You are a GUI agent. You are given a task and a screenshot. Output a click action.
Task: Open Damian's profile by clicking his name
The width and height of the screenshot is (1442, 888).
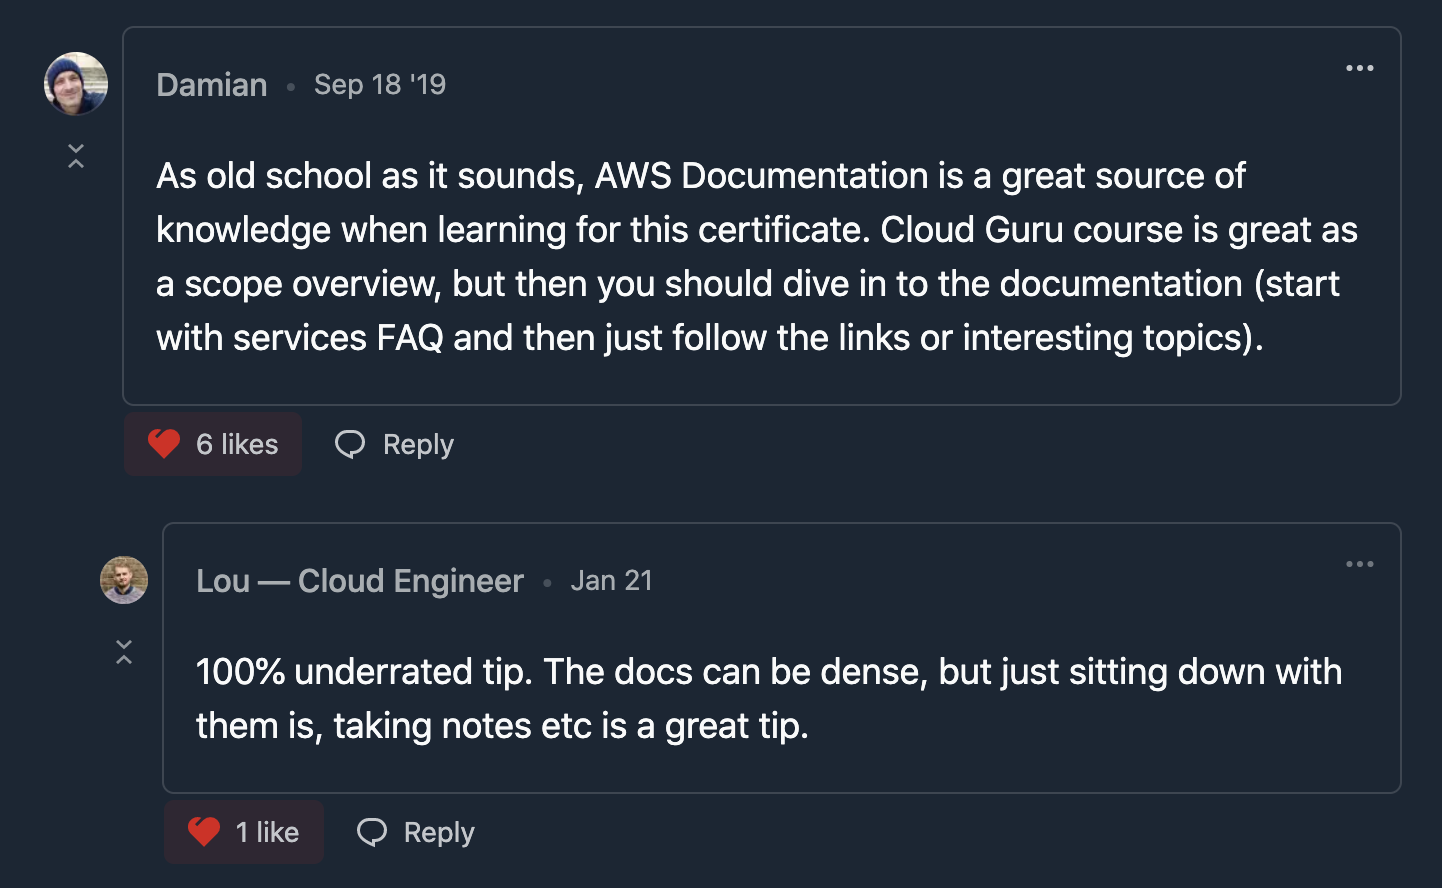(x=211, y=85)
